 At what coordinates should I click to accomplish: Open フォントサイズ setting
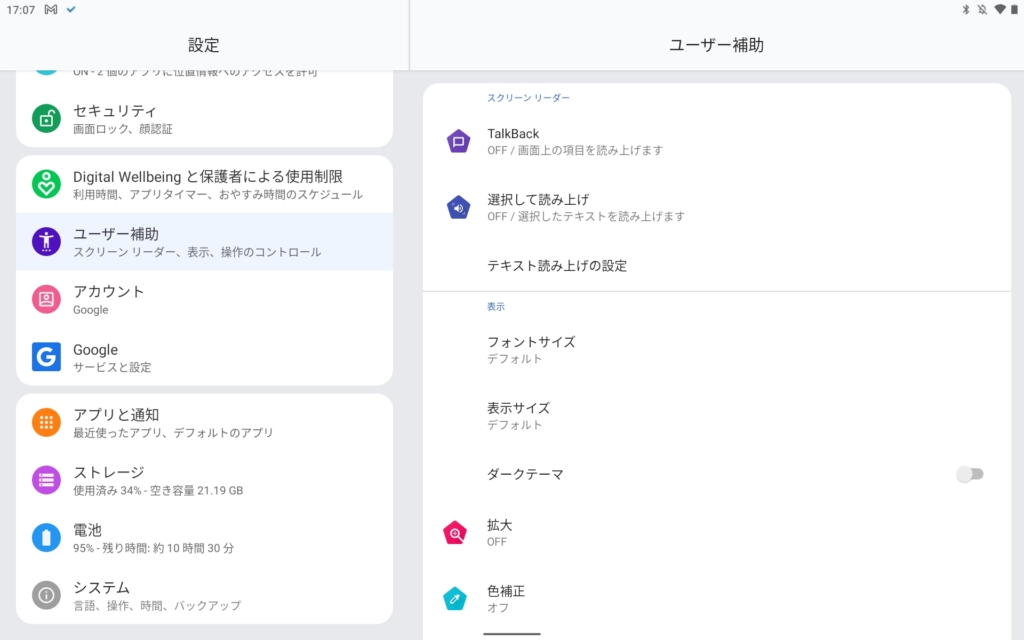click(531, 349)
